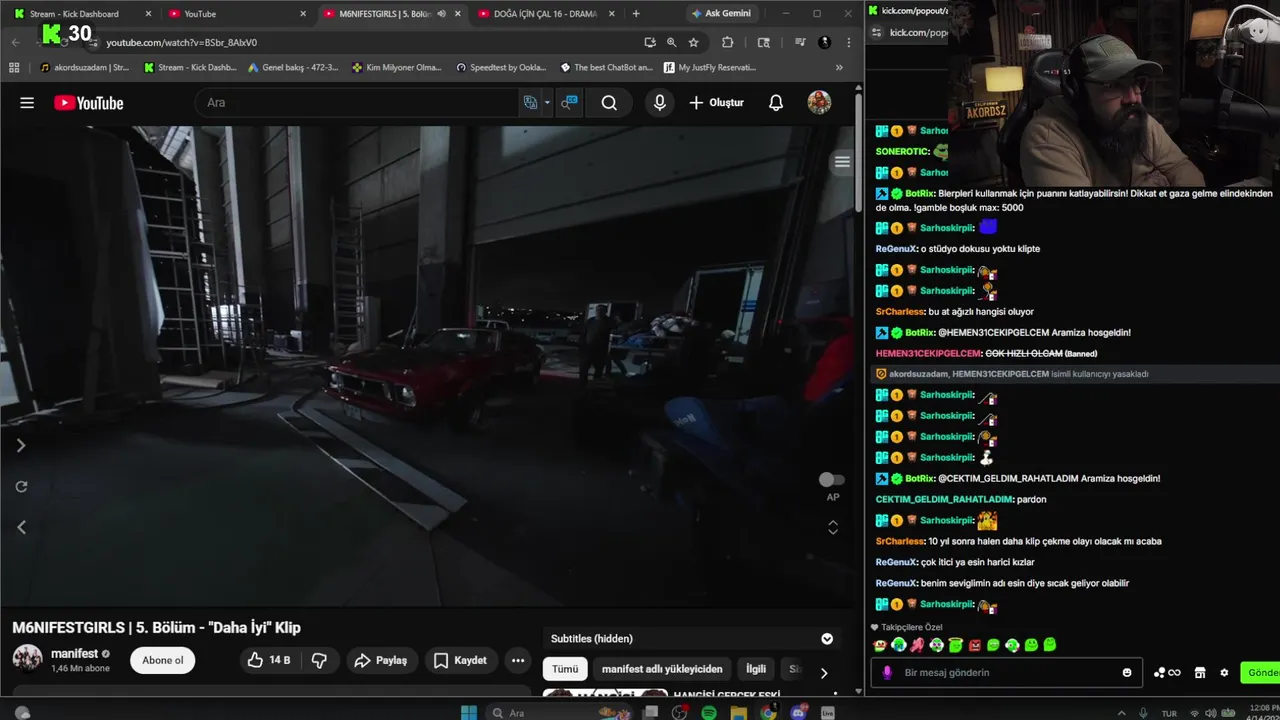Open more actions three-dot menu under video
The height and width of the screenshot is (720, 1280).
517,660
